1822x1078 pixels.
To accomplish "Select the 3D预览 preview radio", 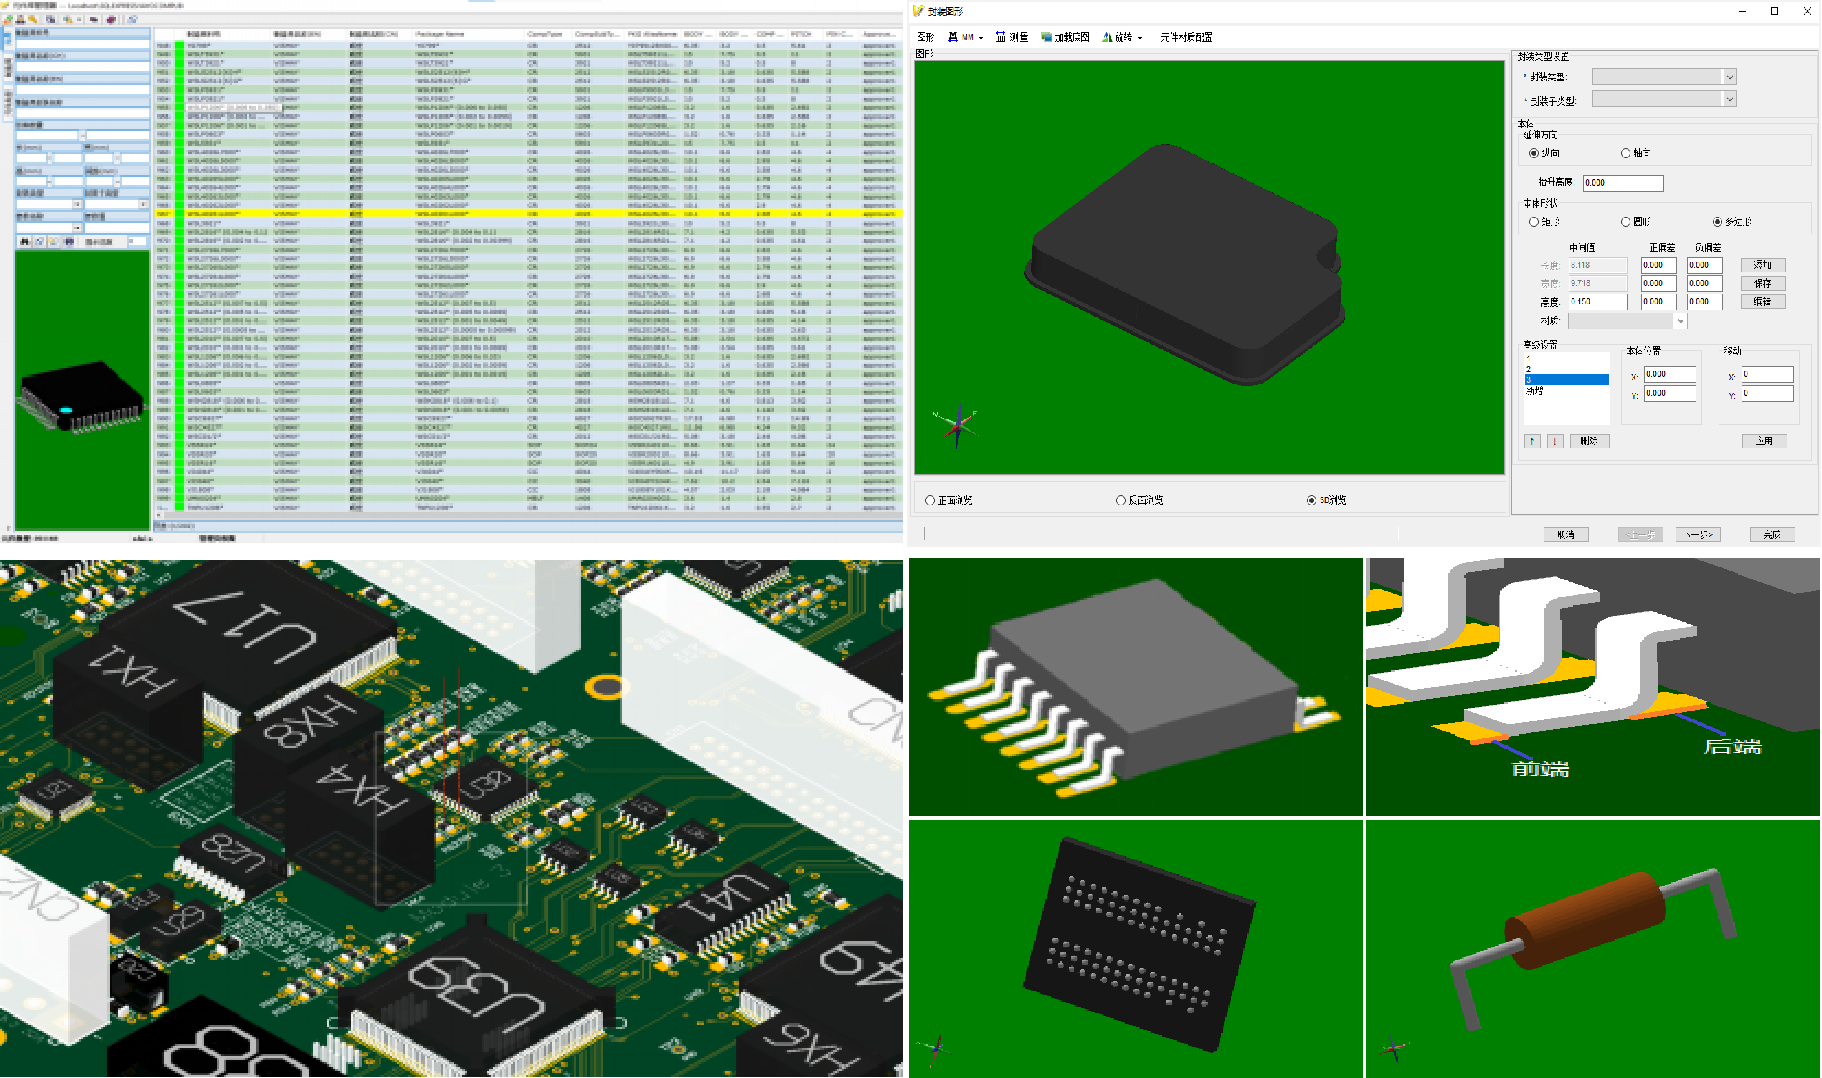I will (1311, 500).
